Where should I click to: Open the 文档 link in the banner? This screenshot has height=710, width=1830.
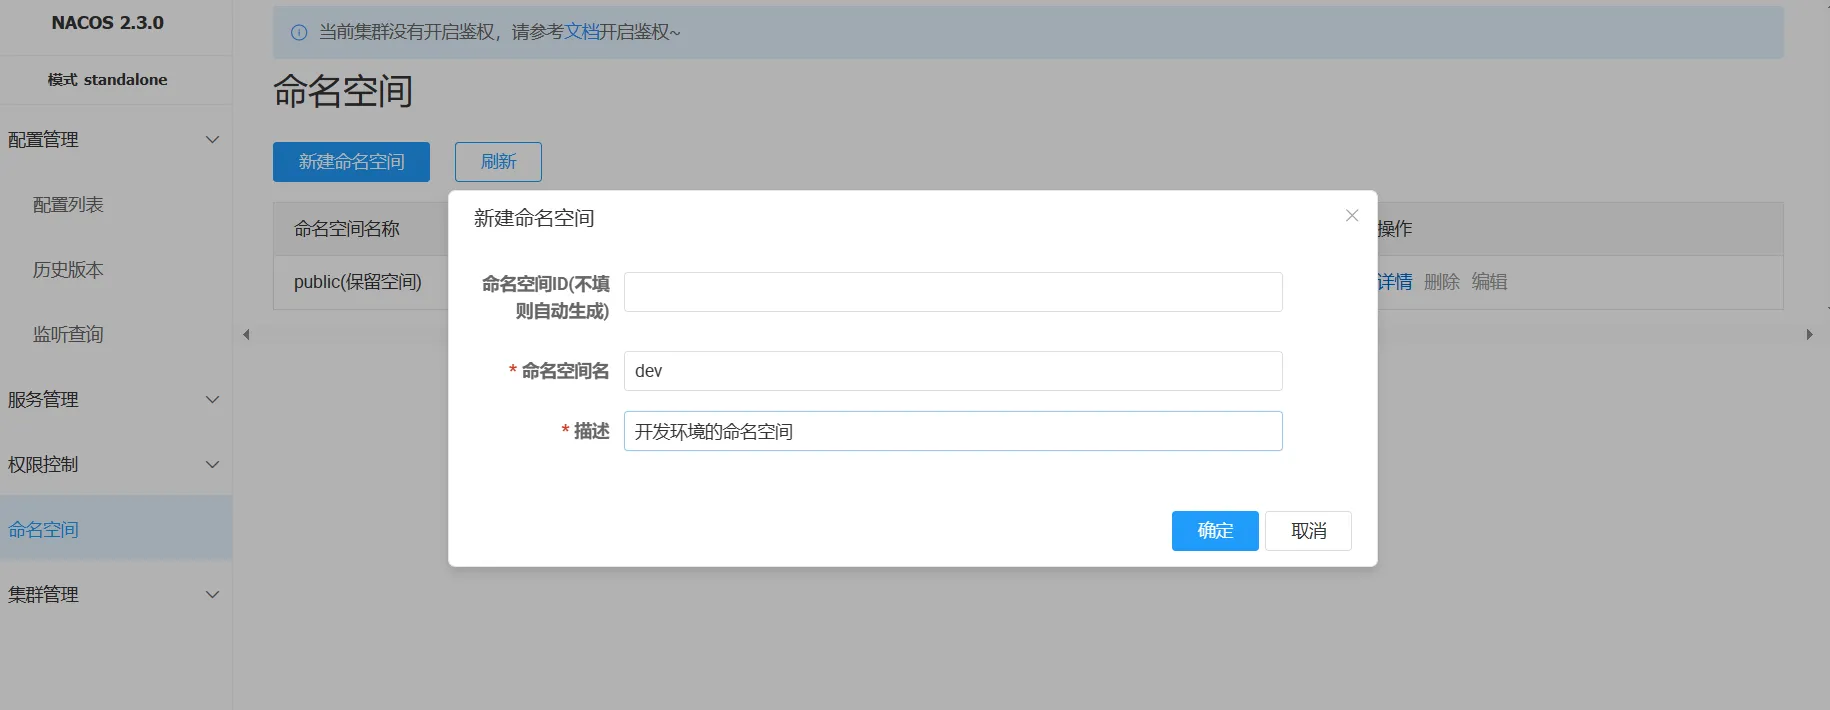581,32
